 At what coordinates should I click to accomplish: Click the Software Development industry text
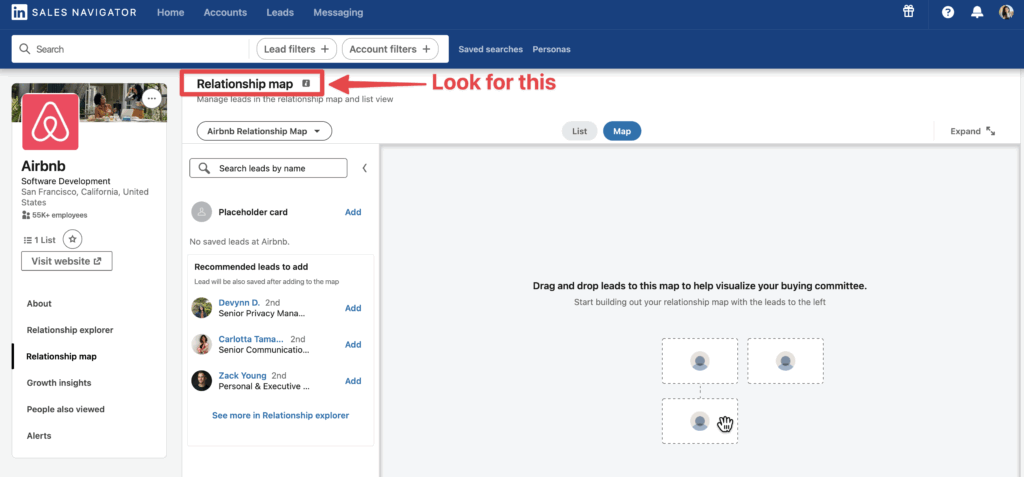pos(66,181)
